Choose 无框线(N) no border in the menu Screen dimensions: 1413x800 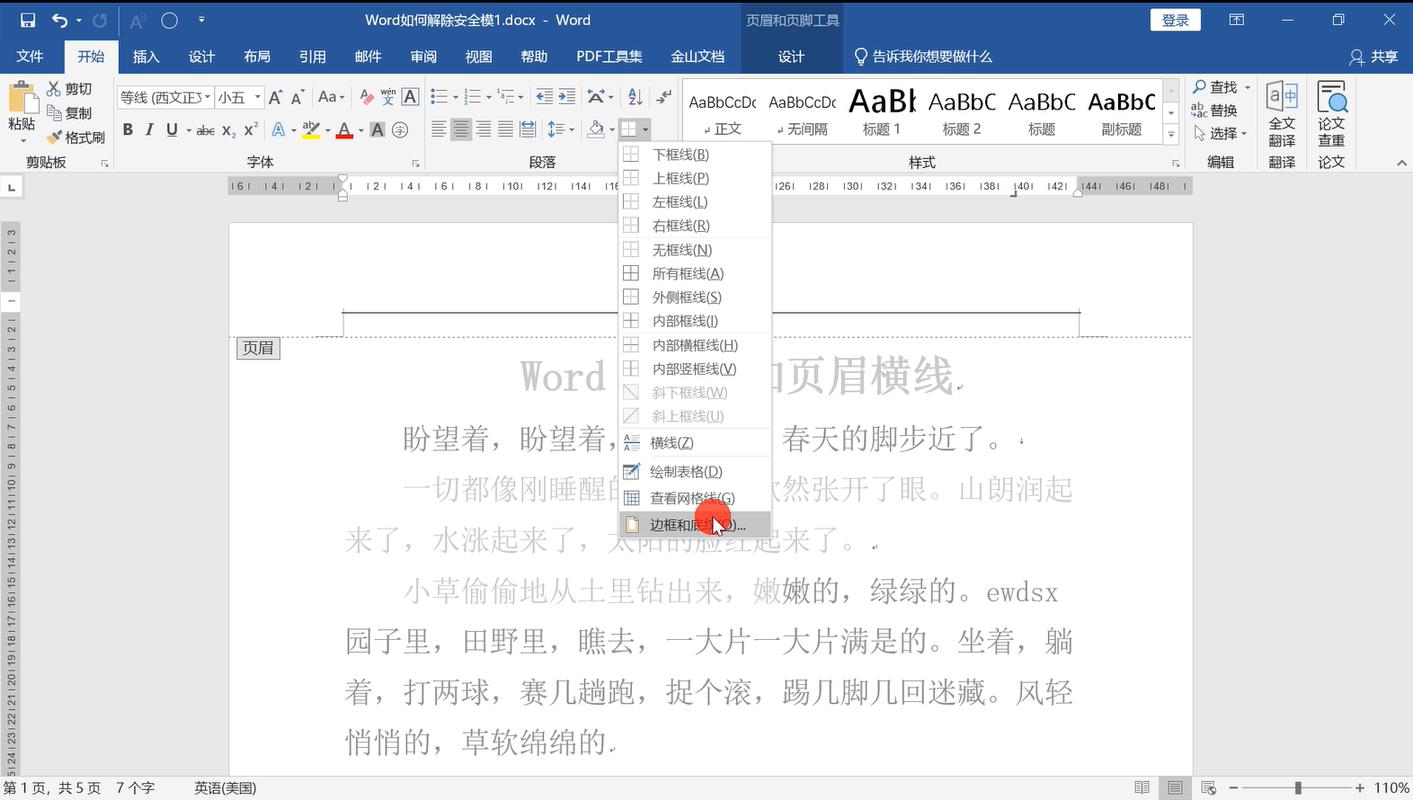pos(695,250)
